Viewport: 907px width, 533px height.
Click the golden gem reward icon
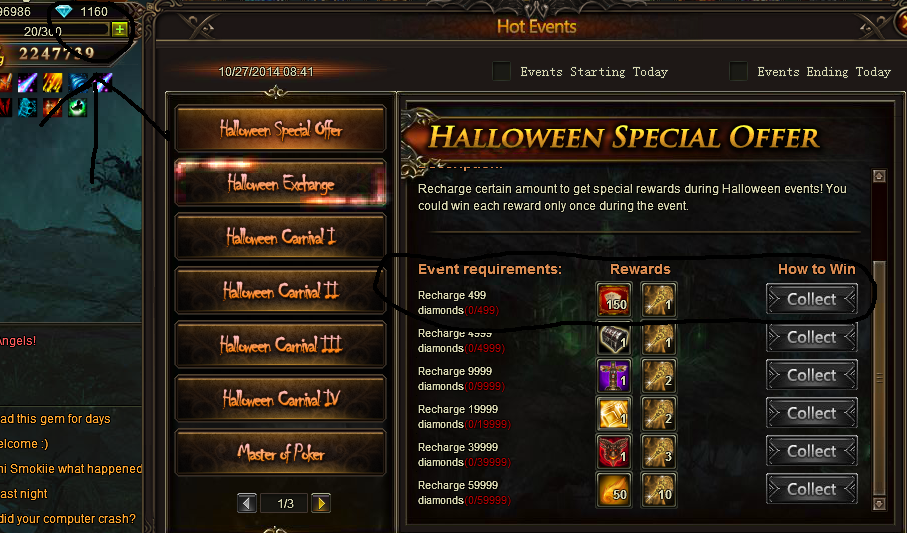click(614, 414)
